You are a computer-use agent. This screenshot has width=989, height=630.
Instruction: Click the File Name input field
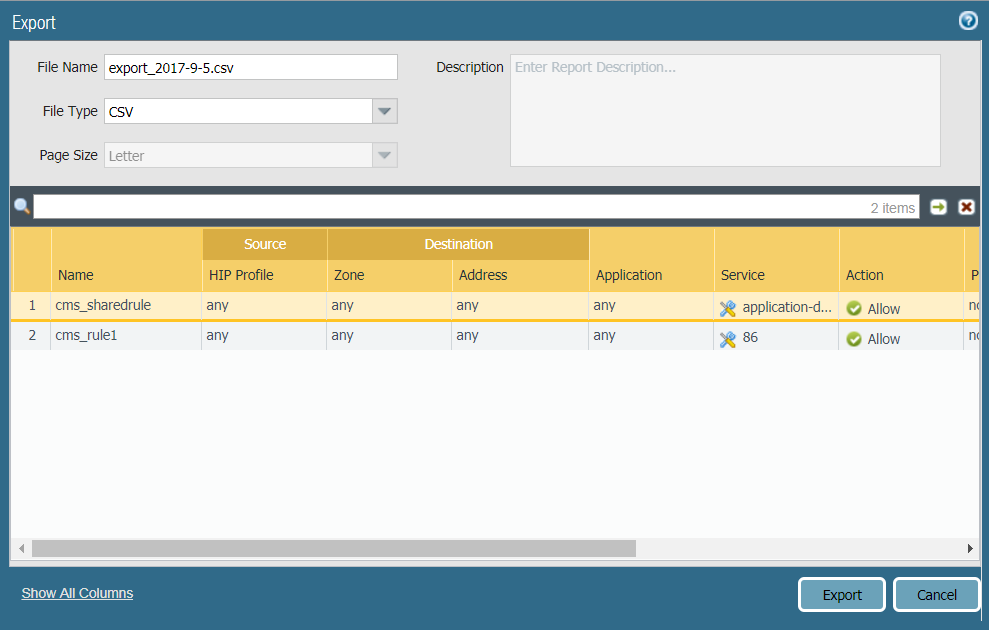tap(251, 67)
